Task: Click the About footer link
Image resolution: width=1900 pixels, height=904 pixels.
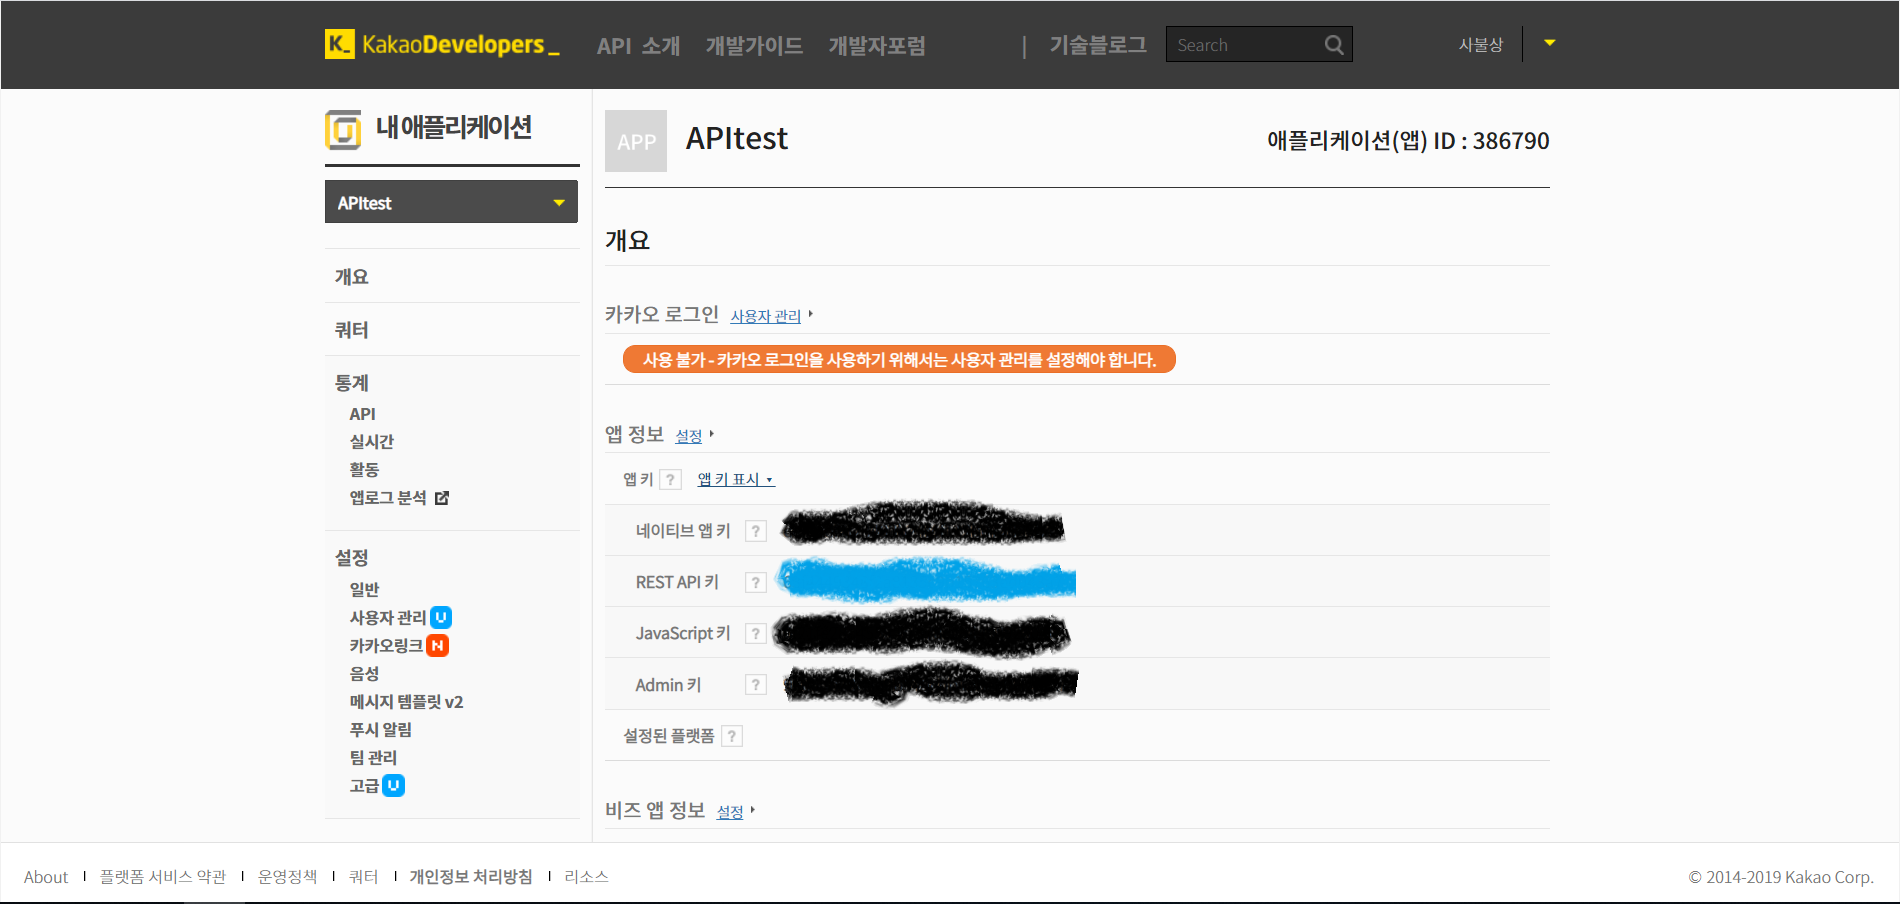Action: (46, 877)
